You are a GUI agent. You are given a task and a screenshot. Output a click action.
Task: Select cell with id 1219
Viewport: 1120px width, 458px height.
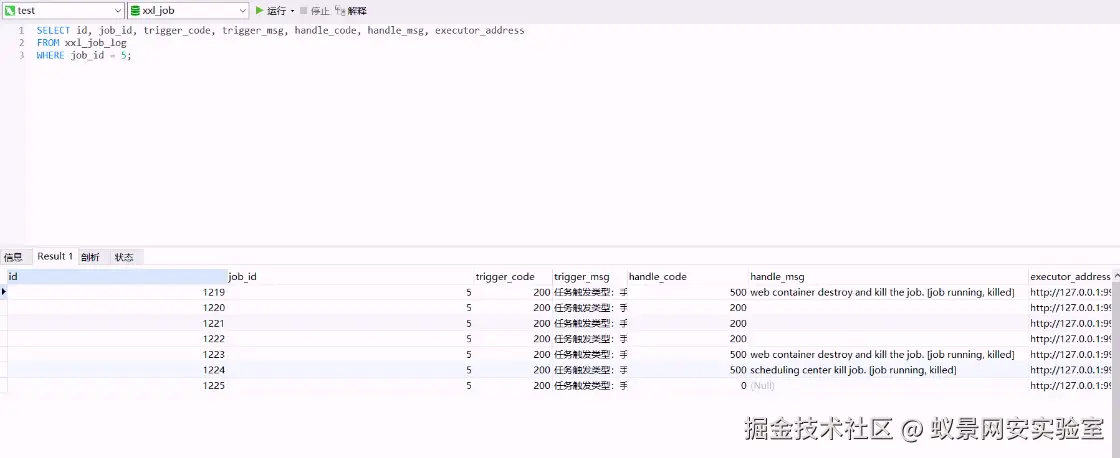(x=116, y=292)
